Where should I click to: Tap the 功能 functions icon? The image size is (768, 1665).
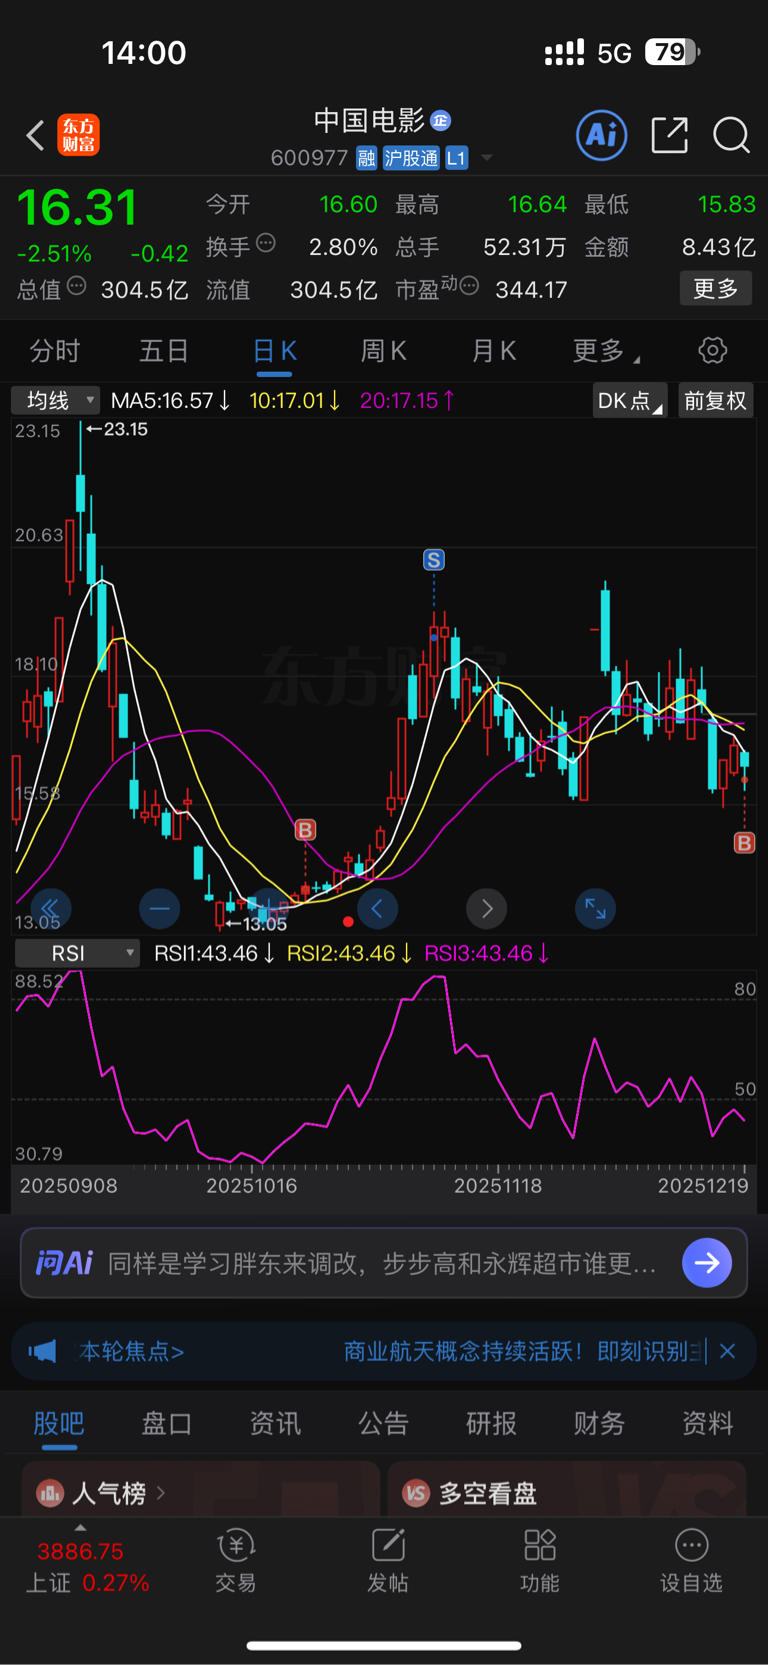540,1562
